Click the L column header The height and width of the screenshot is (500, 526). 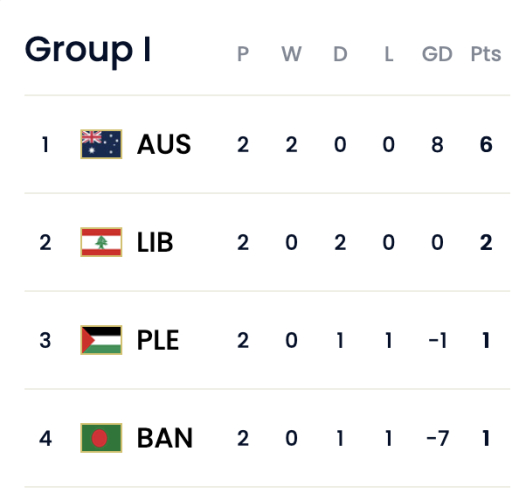click(x=388, y=54)
